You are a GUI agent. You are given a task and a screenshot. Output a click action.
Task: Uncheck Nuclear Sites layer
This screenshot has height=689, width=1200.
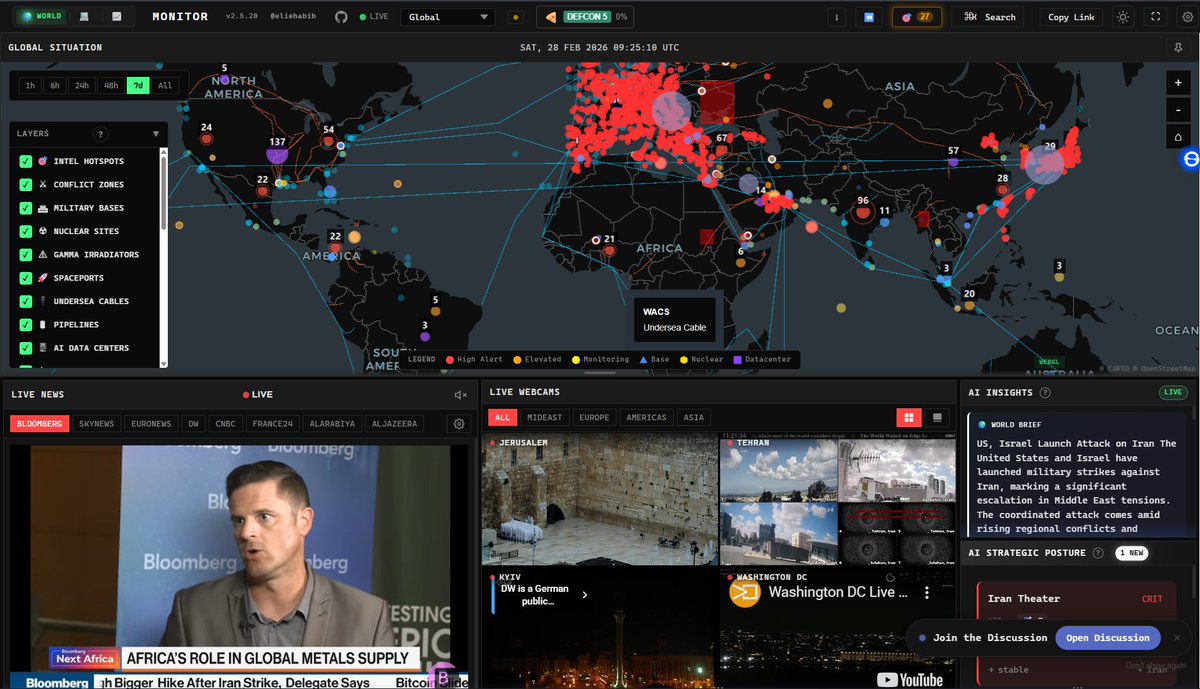pyautogui.click(x=26, y=231)
